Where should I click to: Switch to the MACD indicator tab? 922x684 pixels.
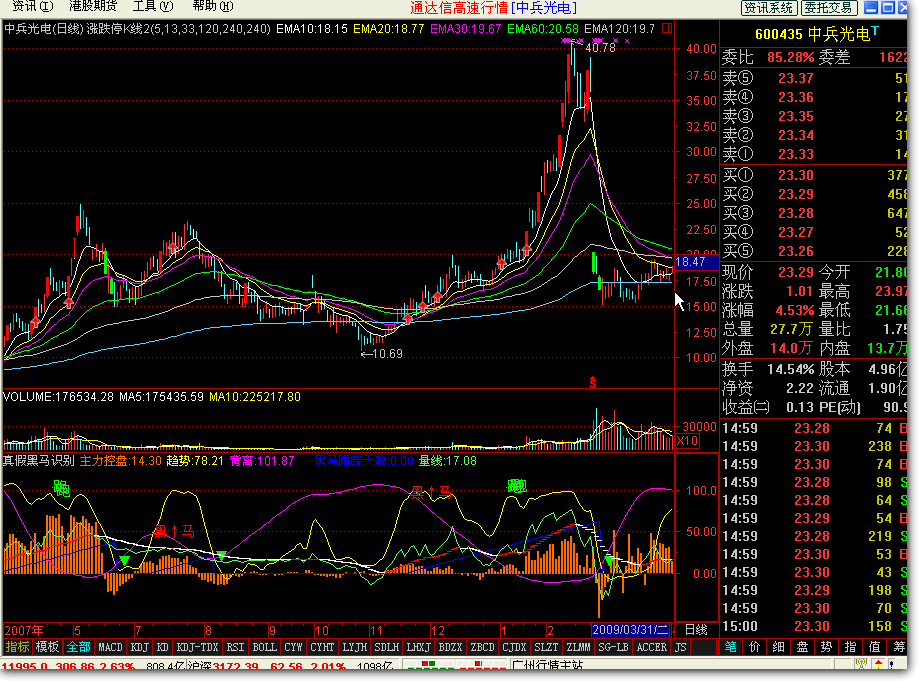click(111, 647)
